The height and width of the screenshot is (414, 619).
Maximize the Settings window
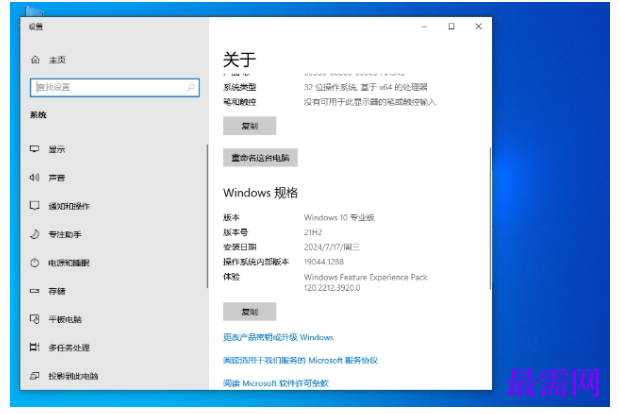[451, 26]
